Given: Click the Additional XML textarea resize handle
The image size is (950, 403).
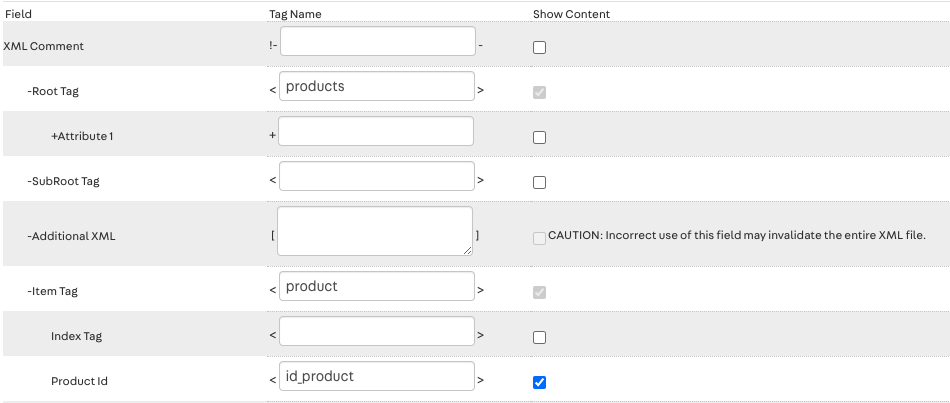Looking at the screenshot, I should click(x=467, y=250).
